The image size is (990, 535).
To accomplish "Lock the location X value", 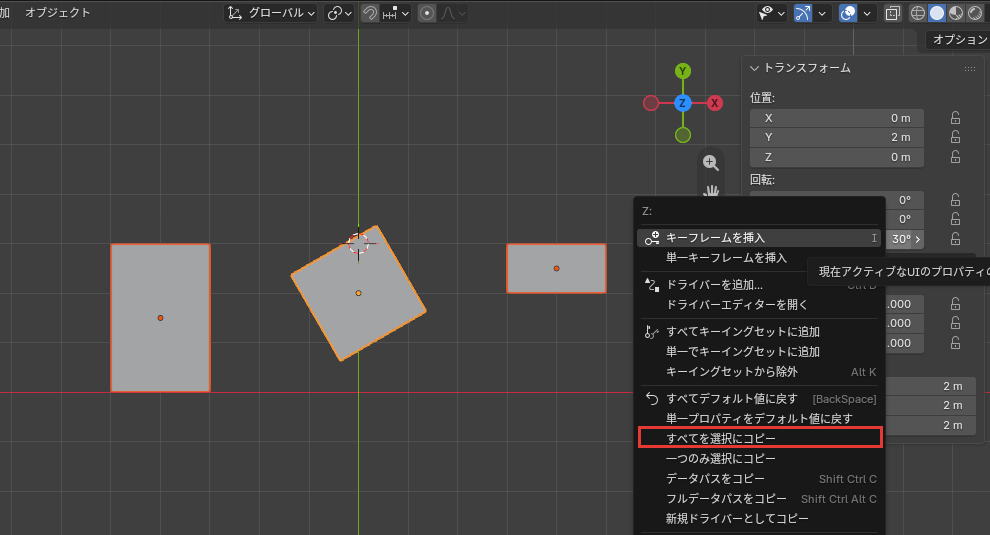I will coord(955,118).
